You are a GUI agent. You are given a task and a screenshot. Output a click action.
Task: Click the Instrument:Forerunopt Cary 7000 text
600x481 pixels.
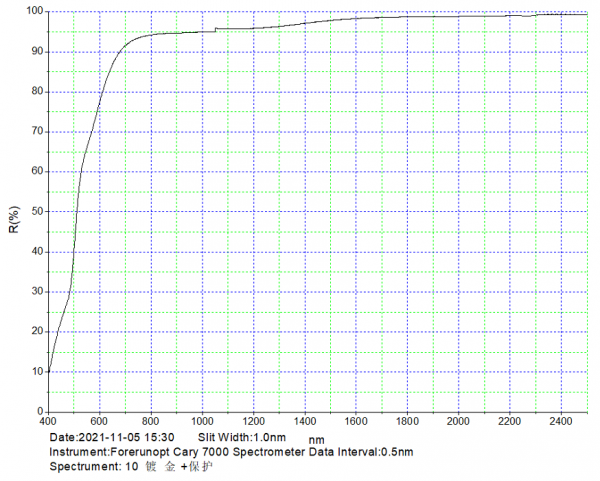[x=154, y=452]
